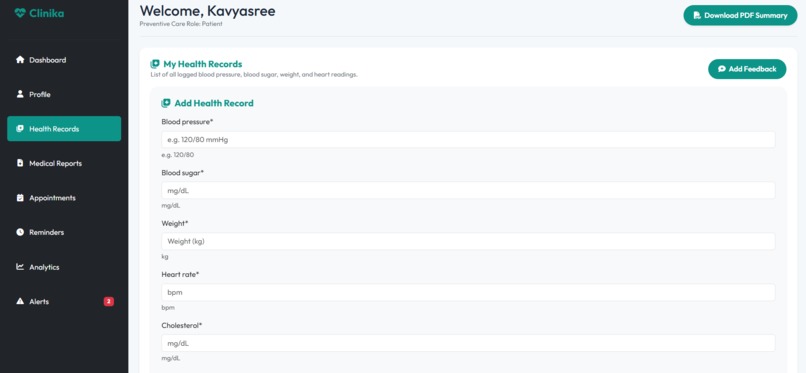Viewport: 806px width, 373px height.
Task: Click the Weight* label
Action: point(175,223)
